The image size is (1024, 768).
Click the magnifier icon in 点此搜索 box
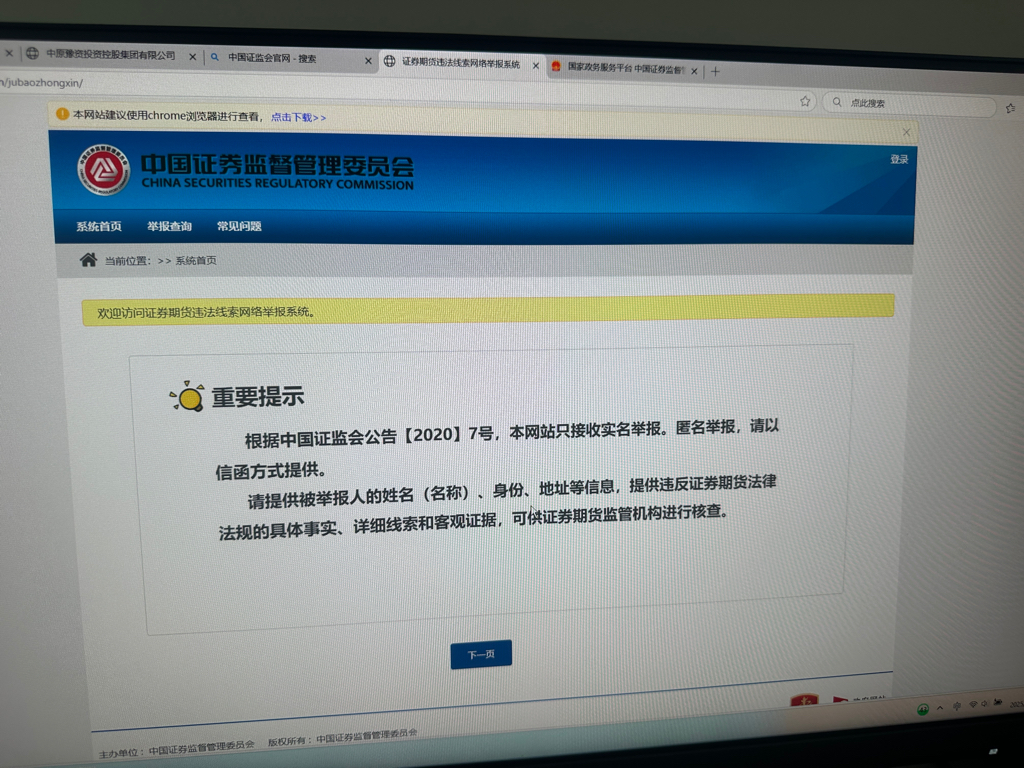coord(837,102)
